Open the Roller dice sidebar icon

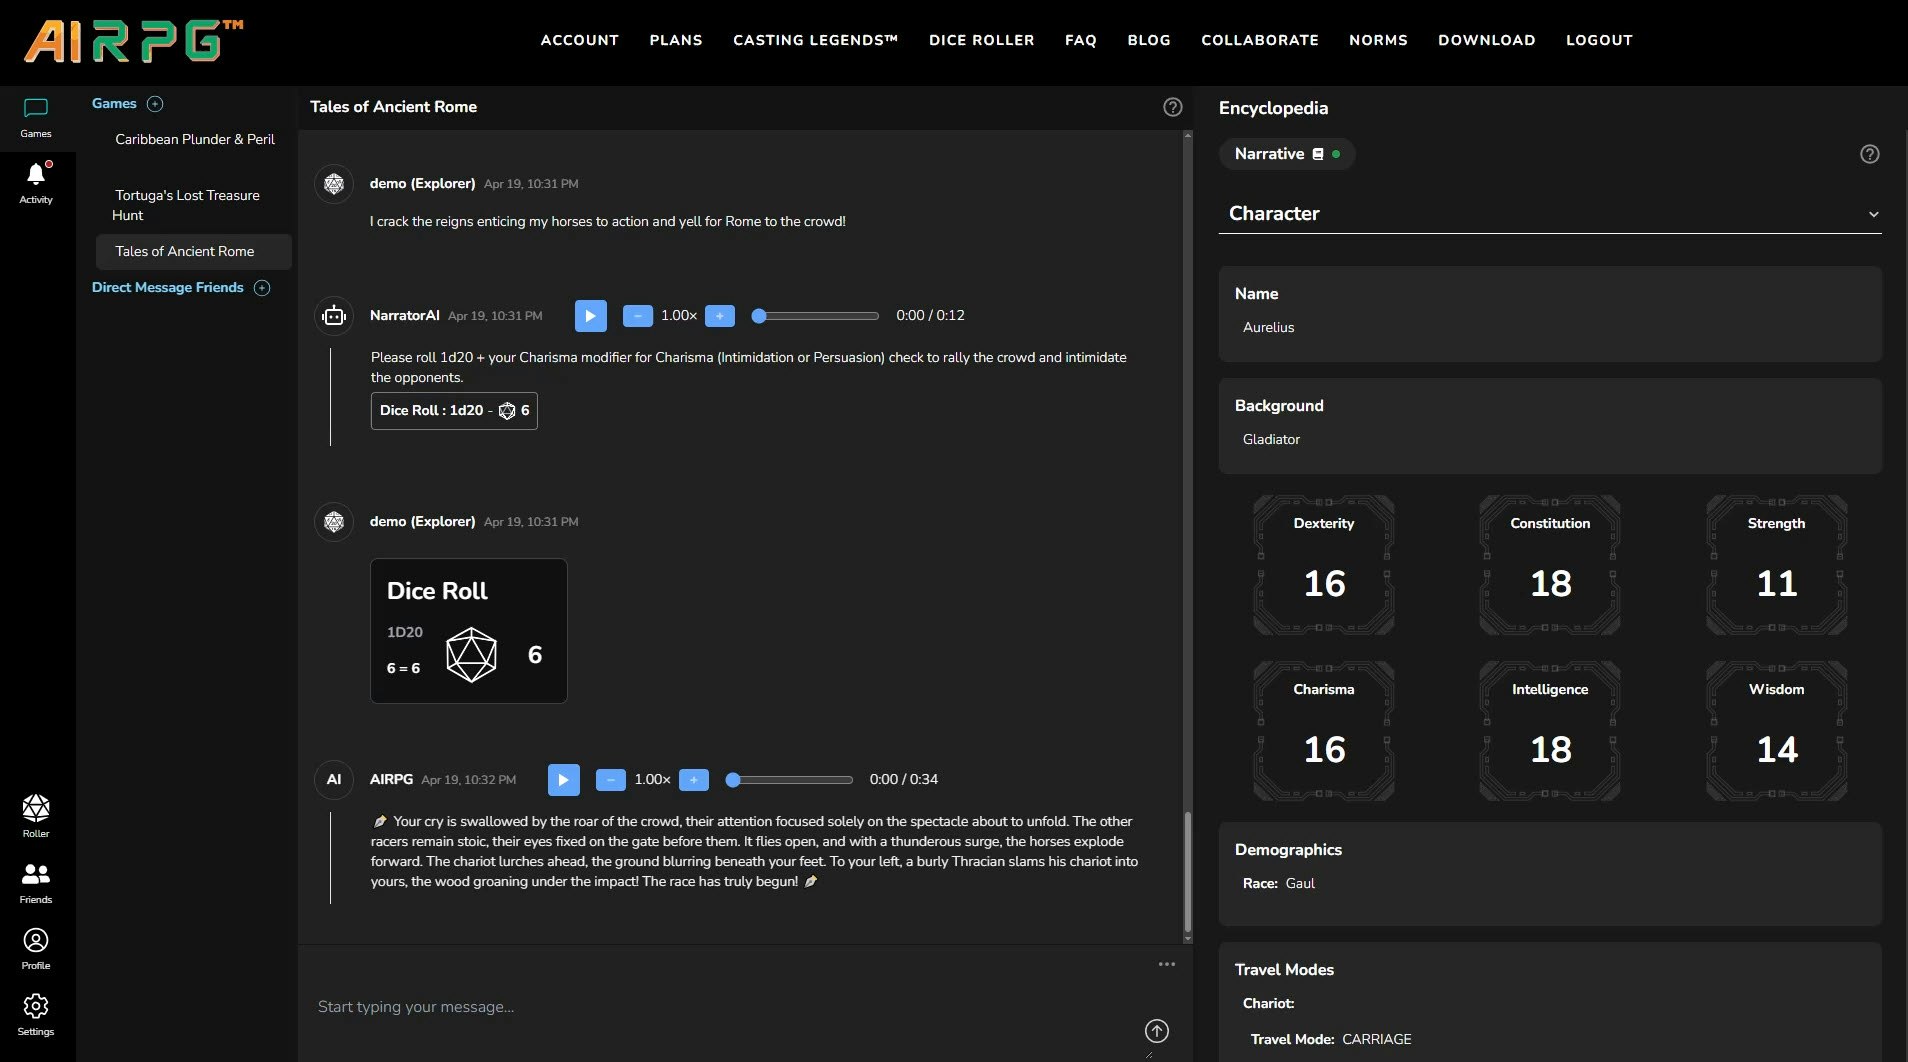tap(36, 816)
